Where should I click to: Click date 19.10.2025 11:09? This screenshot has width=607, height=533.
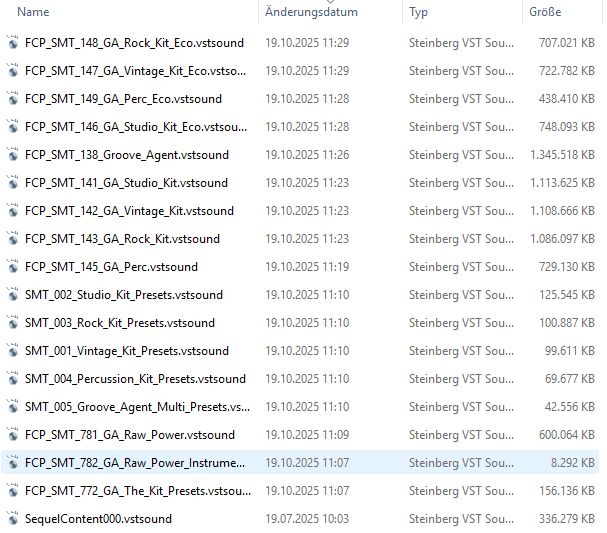(x=307, y=435)
